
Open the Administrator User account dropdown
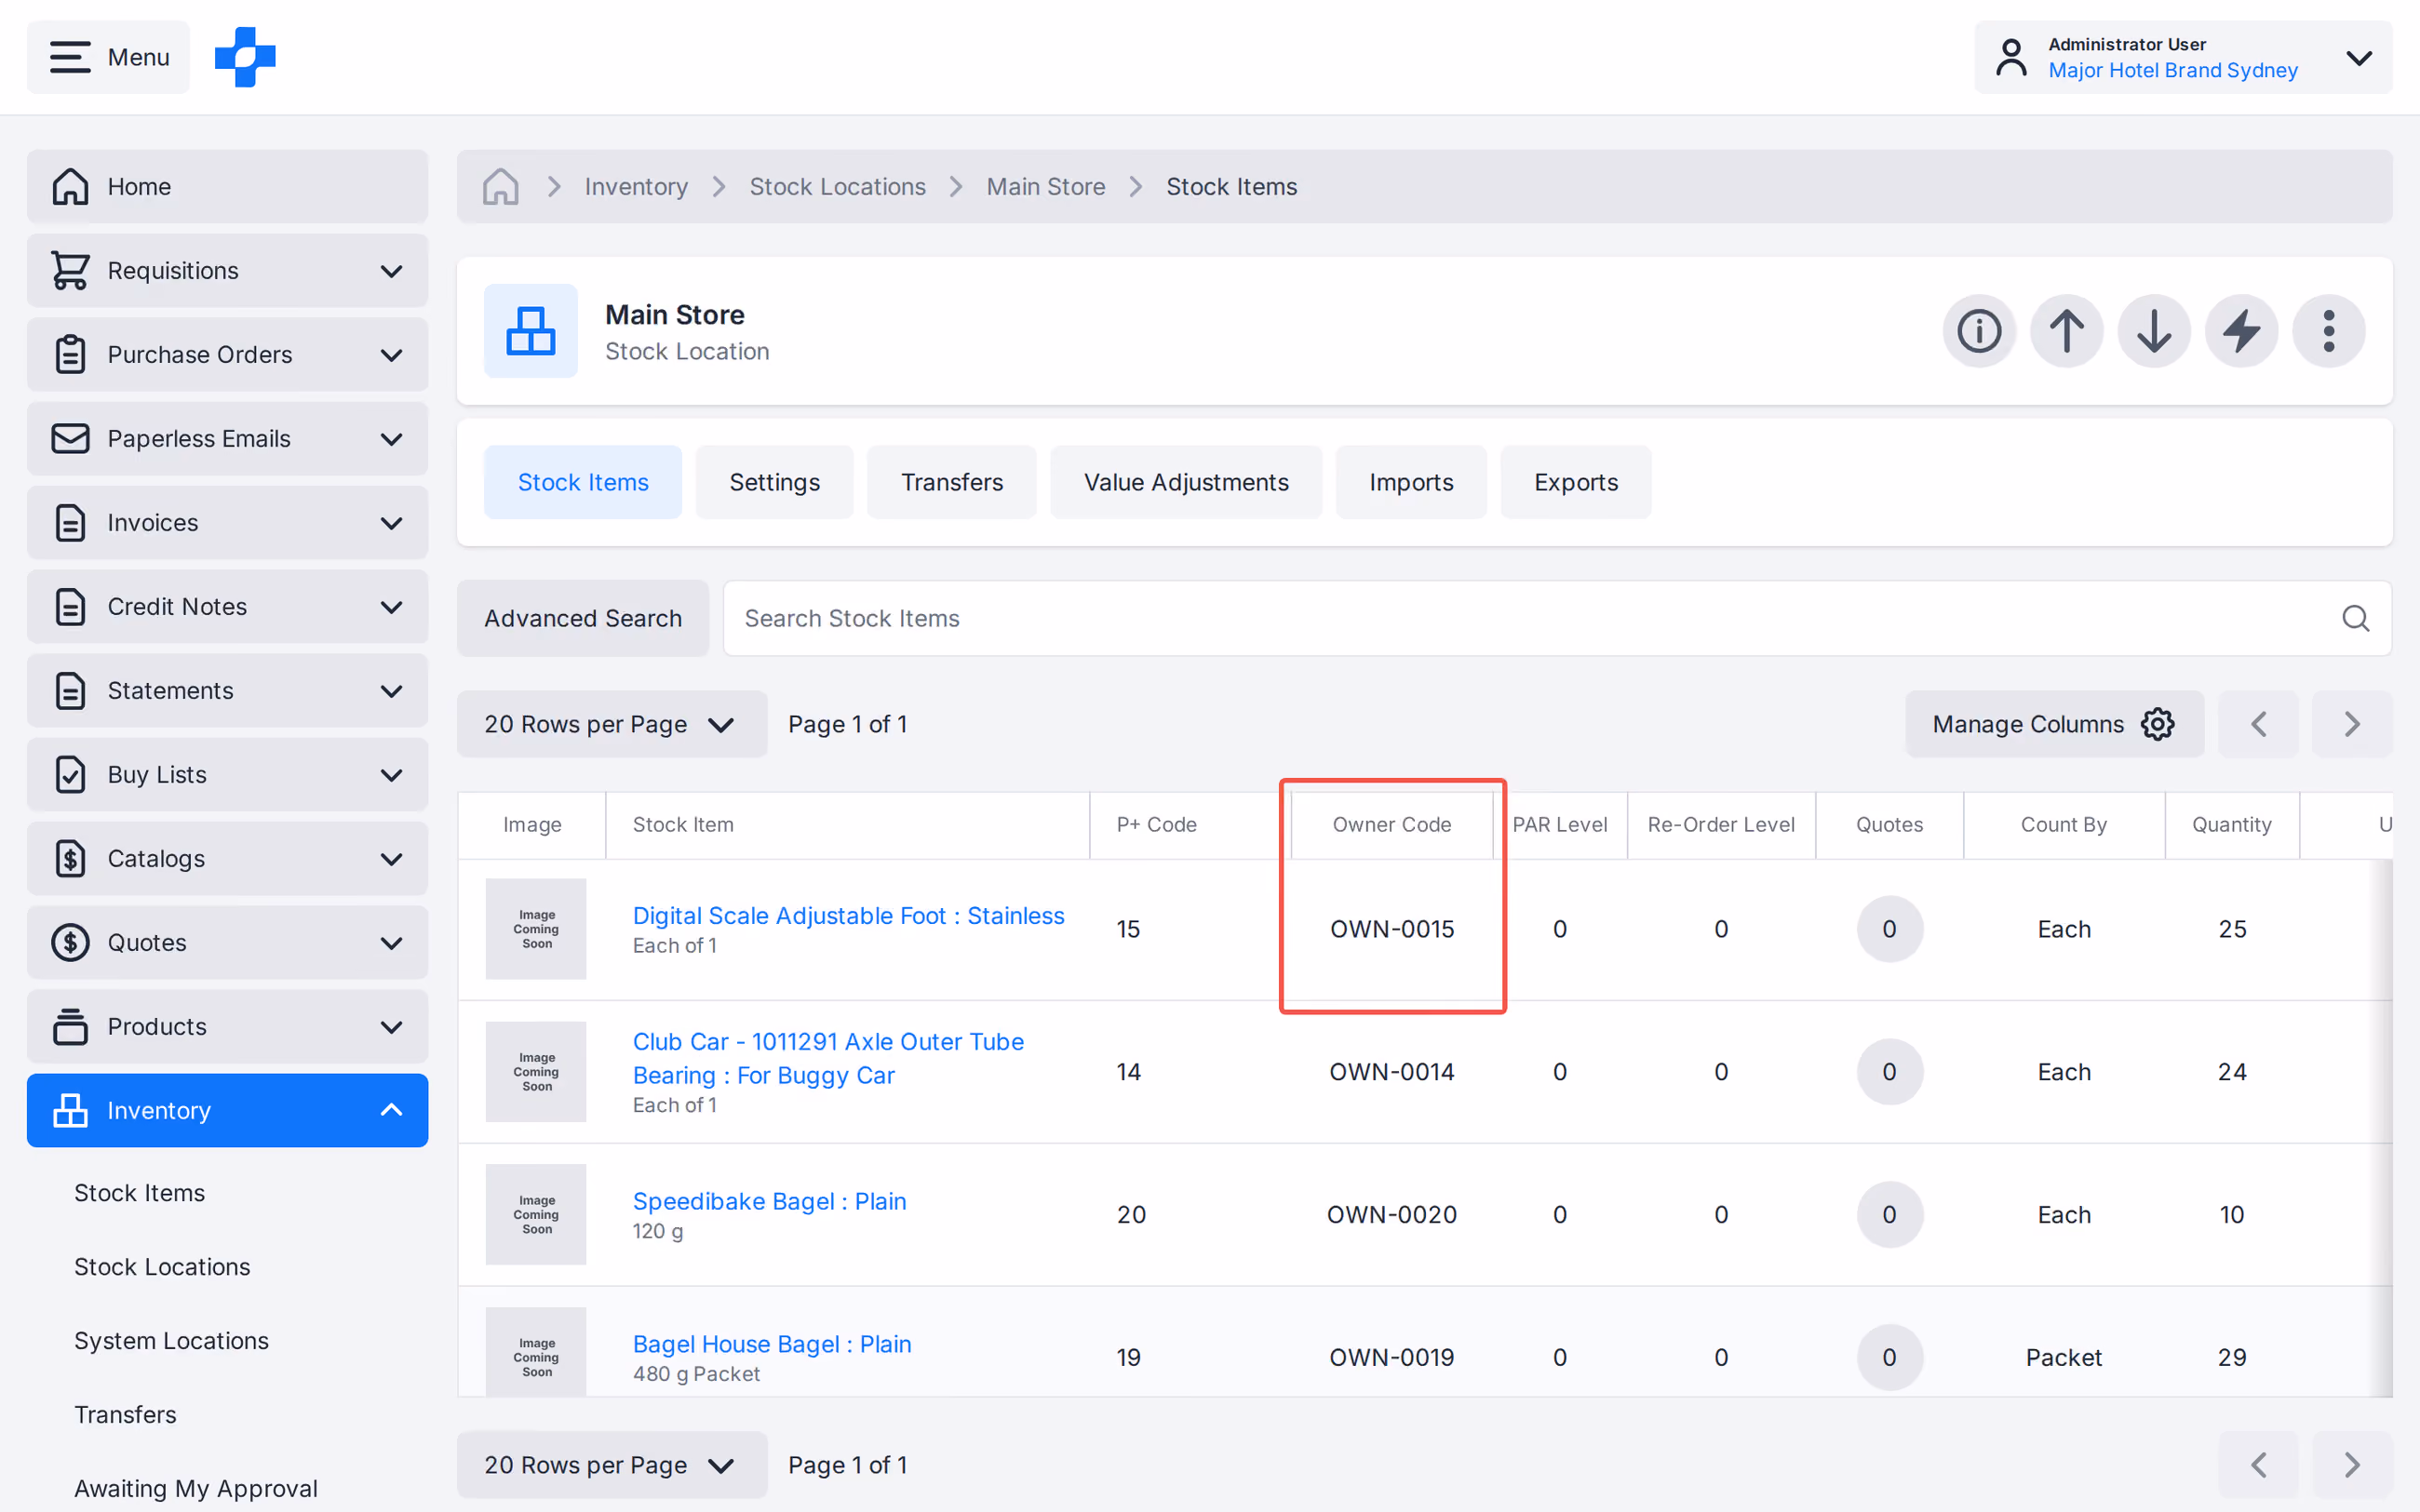2182,57
